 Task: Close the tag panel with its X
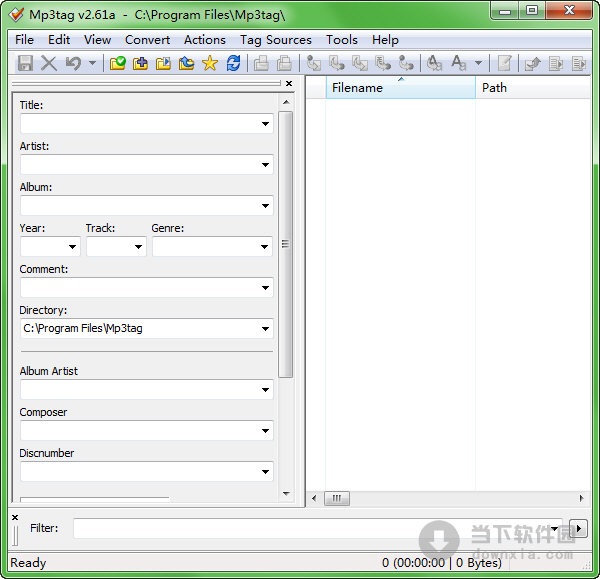pos(289,83)
